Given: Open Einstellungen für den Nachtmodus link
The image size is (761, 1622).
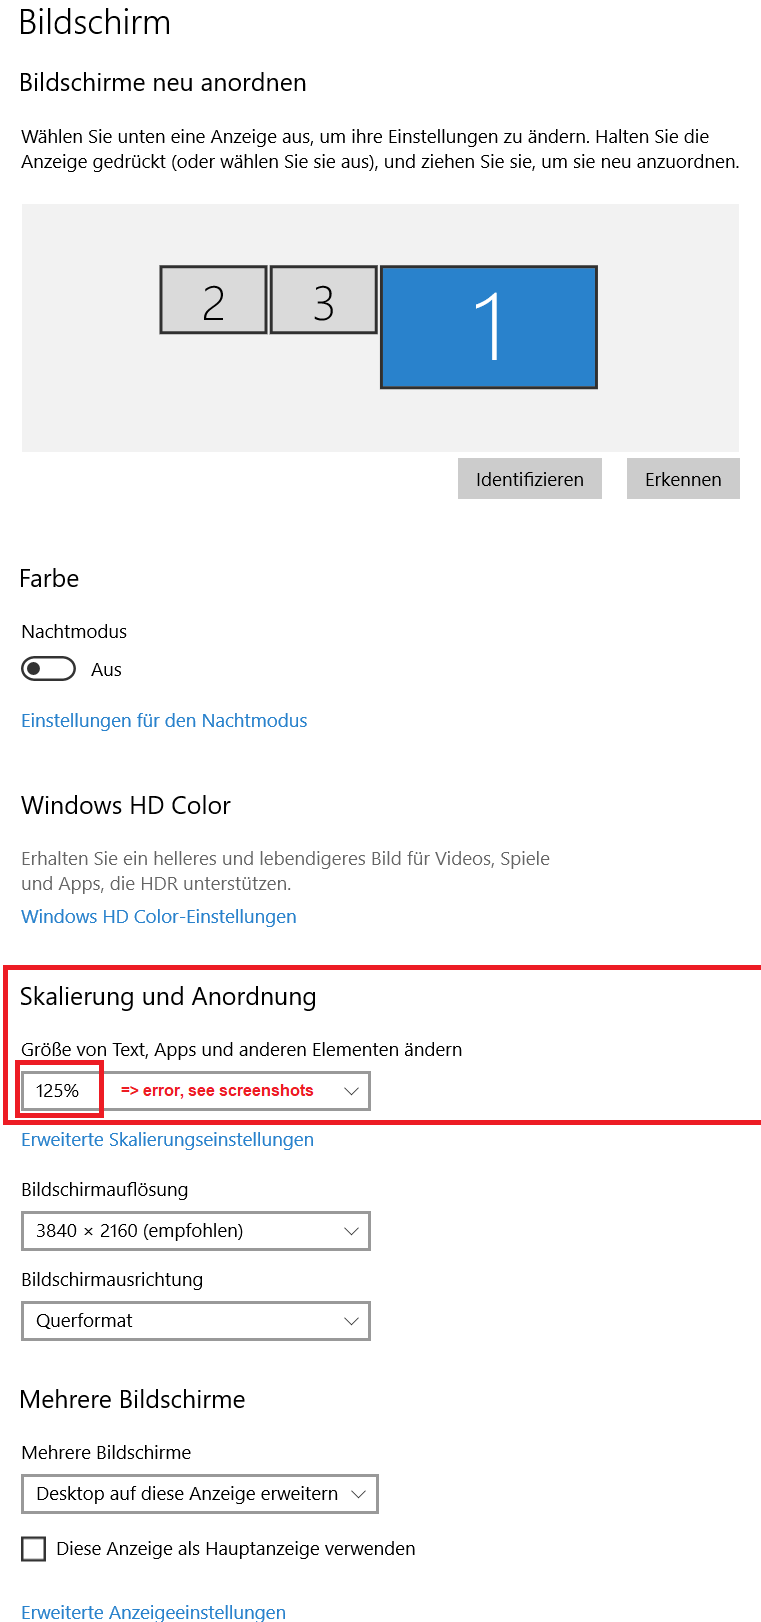Looking at the screenshot, I should coord(164,720).
